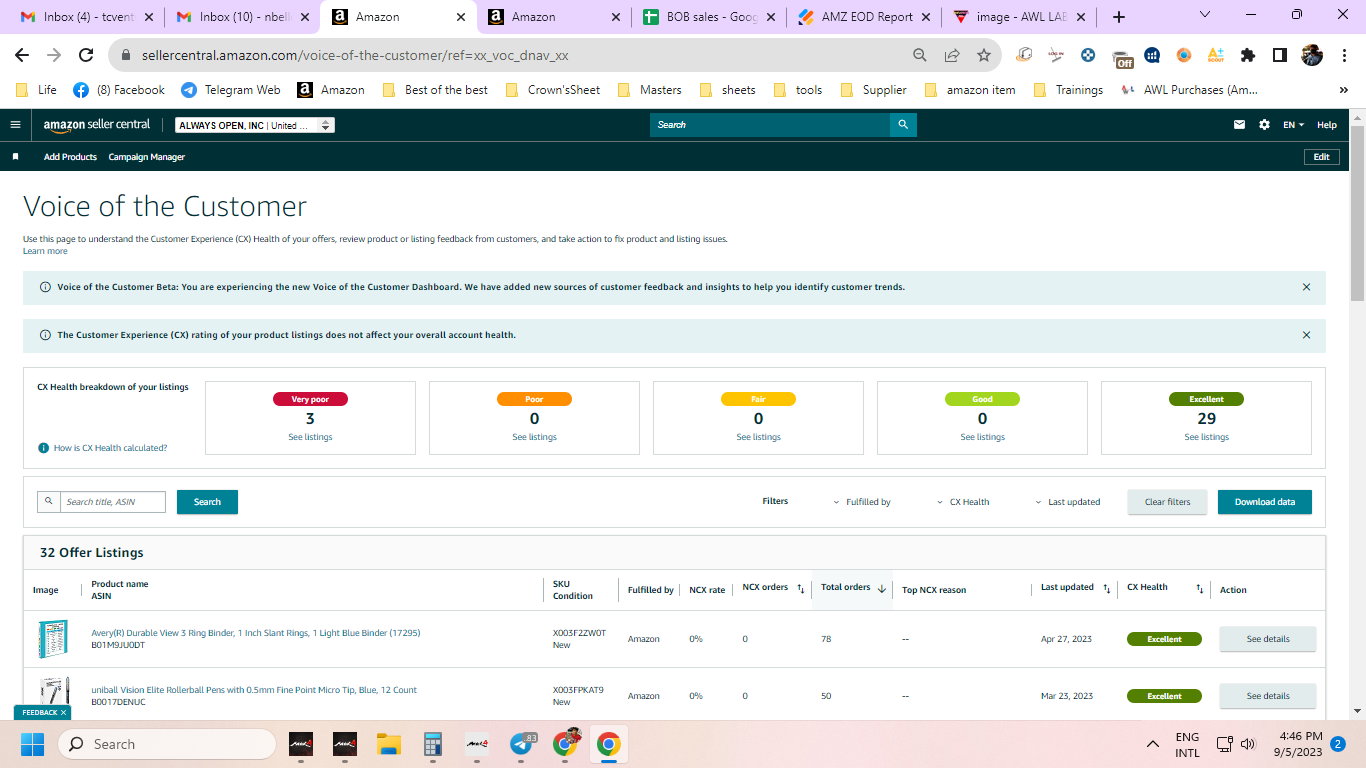Open a new browser tab
Image resolution: width=1366 pixels, height=768 pixels.
(1119, 17)
